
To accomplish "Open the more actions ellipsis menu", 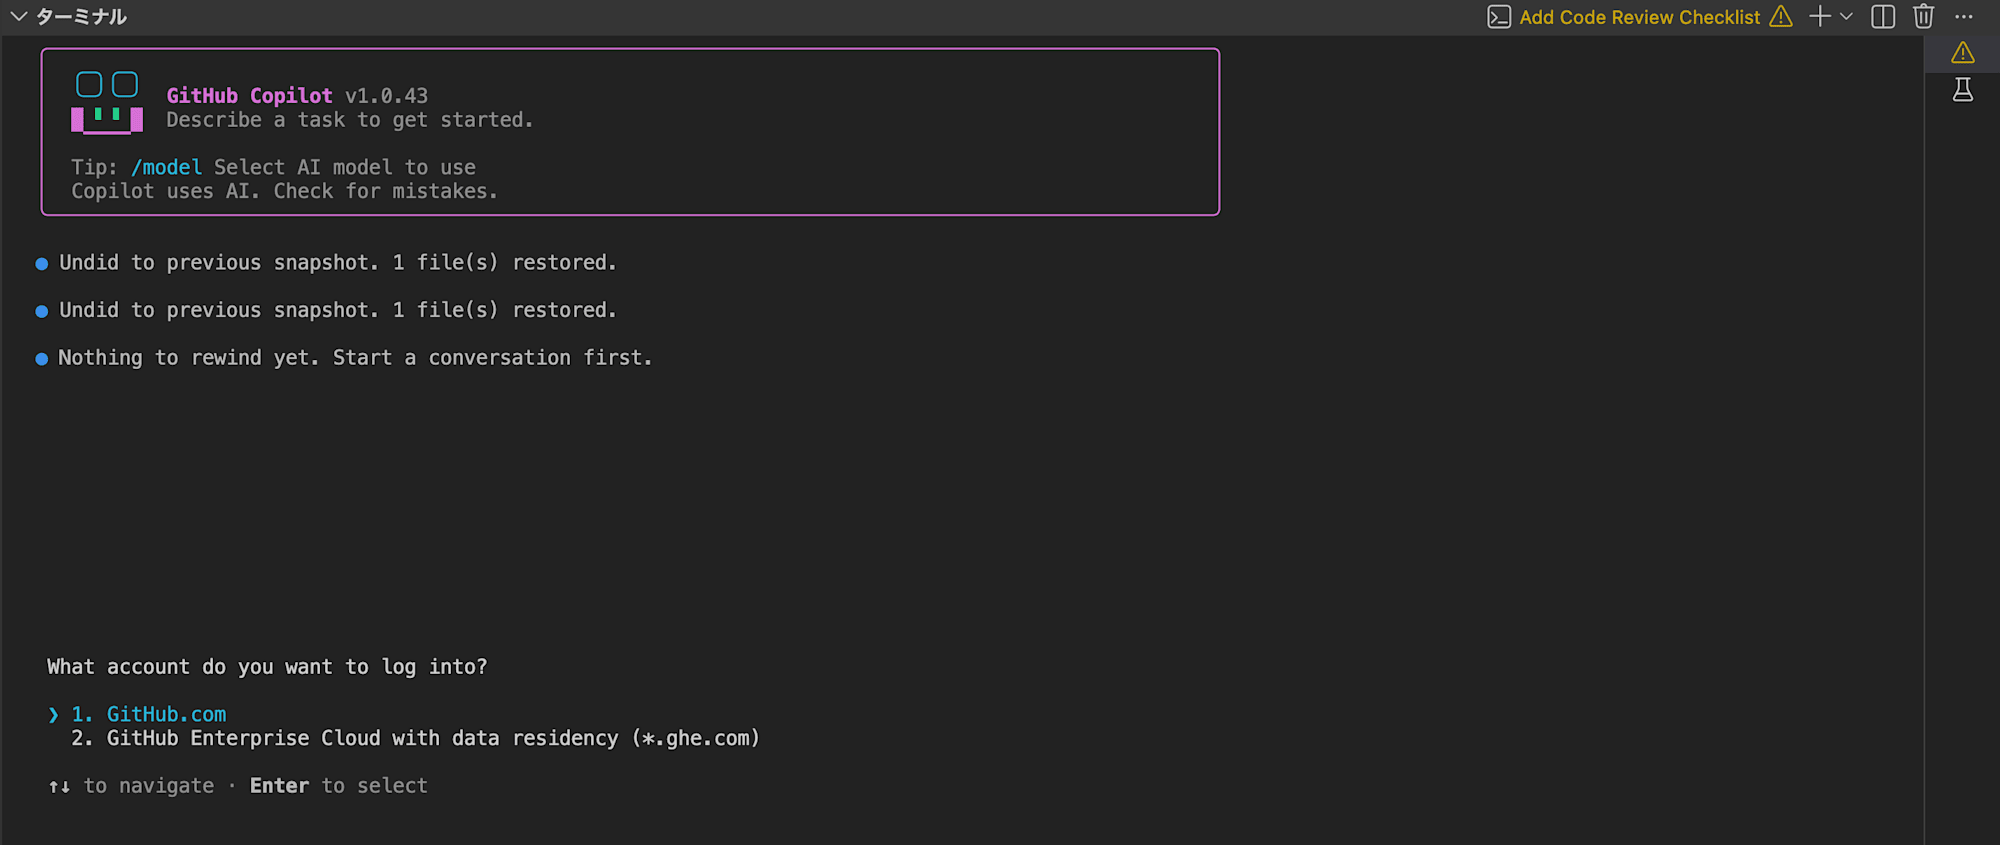I will [x=1964, y=17].
